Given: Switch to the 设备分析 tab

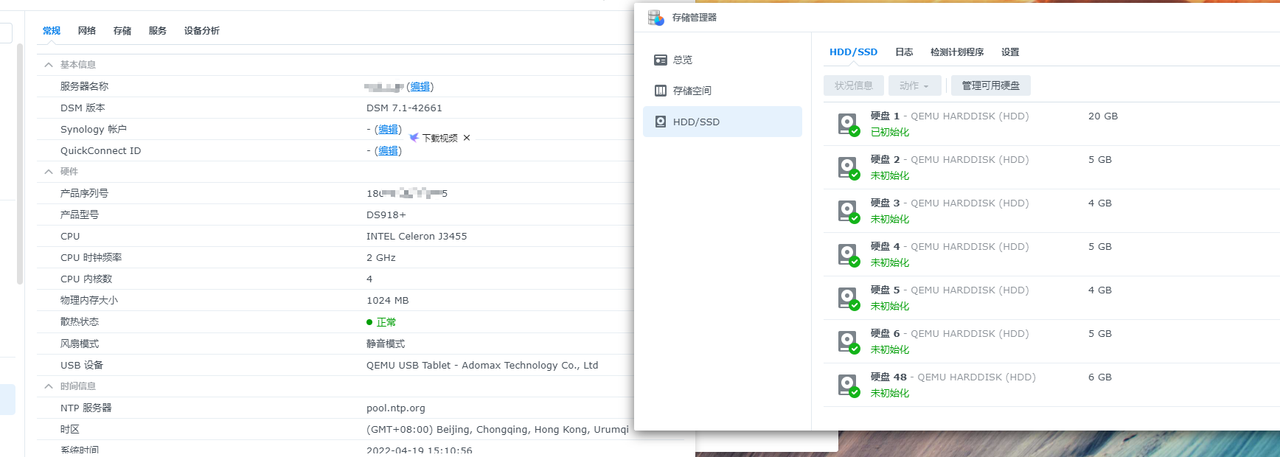Looking at the screenshot, I should (202, 31).
